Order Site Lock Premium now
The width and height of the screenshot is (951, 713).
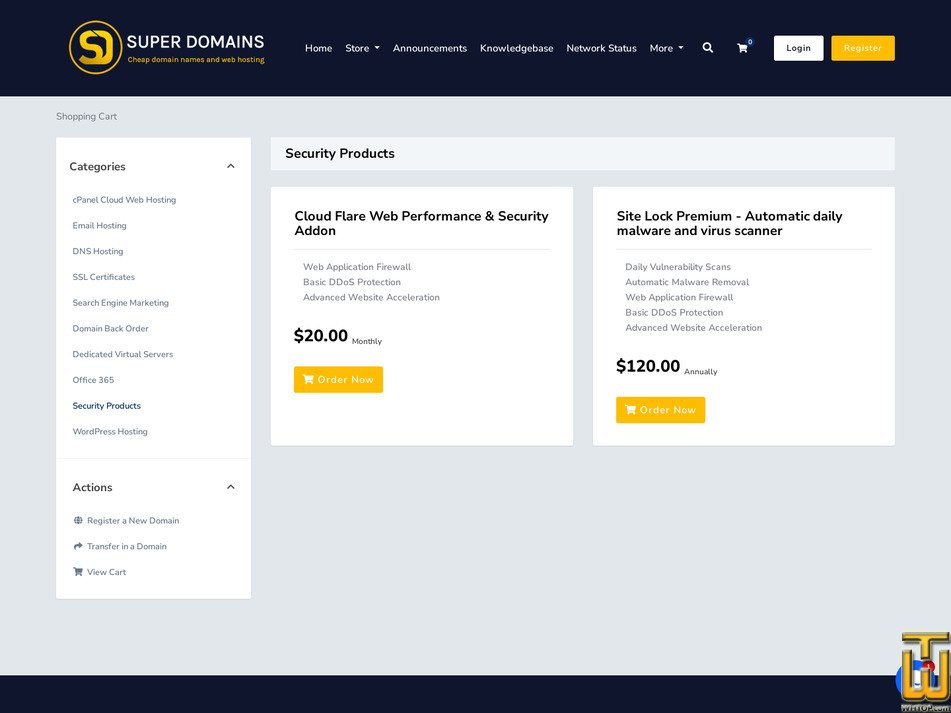660,410
